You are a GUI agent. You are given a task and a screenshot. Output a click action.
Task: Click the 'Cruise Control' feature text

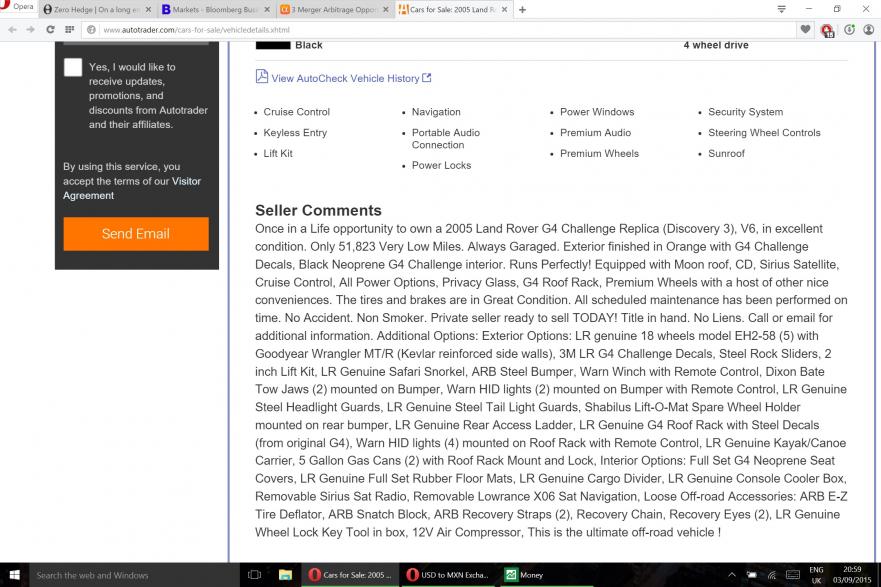[x=297, y=112]
